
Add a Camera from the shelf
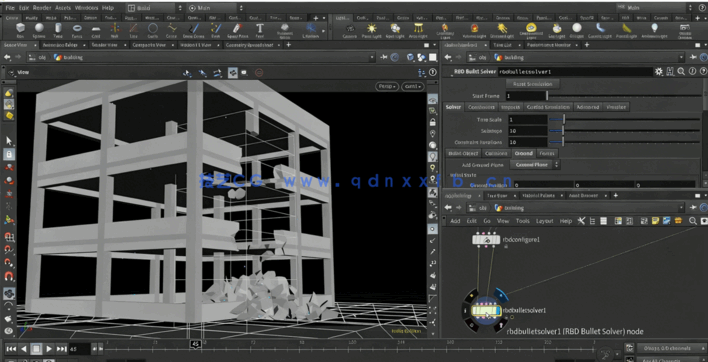[349, 30]
